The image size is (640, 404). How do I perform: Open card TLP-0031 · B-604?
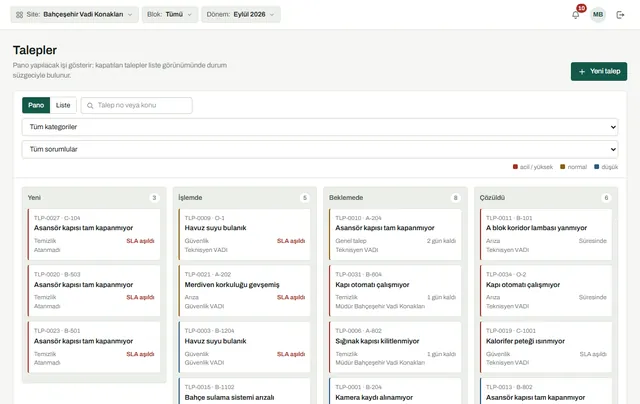[x=395, y=291]
